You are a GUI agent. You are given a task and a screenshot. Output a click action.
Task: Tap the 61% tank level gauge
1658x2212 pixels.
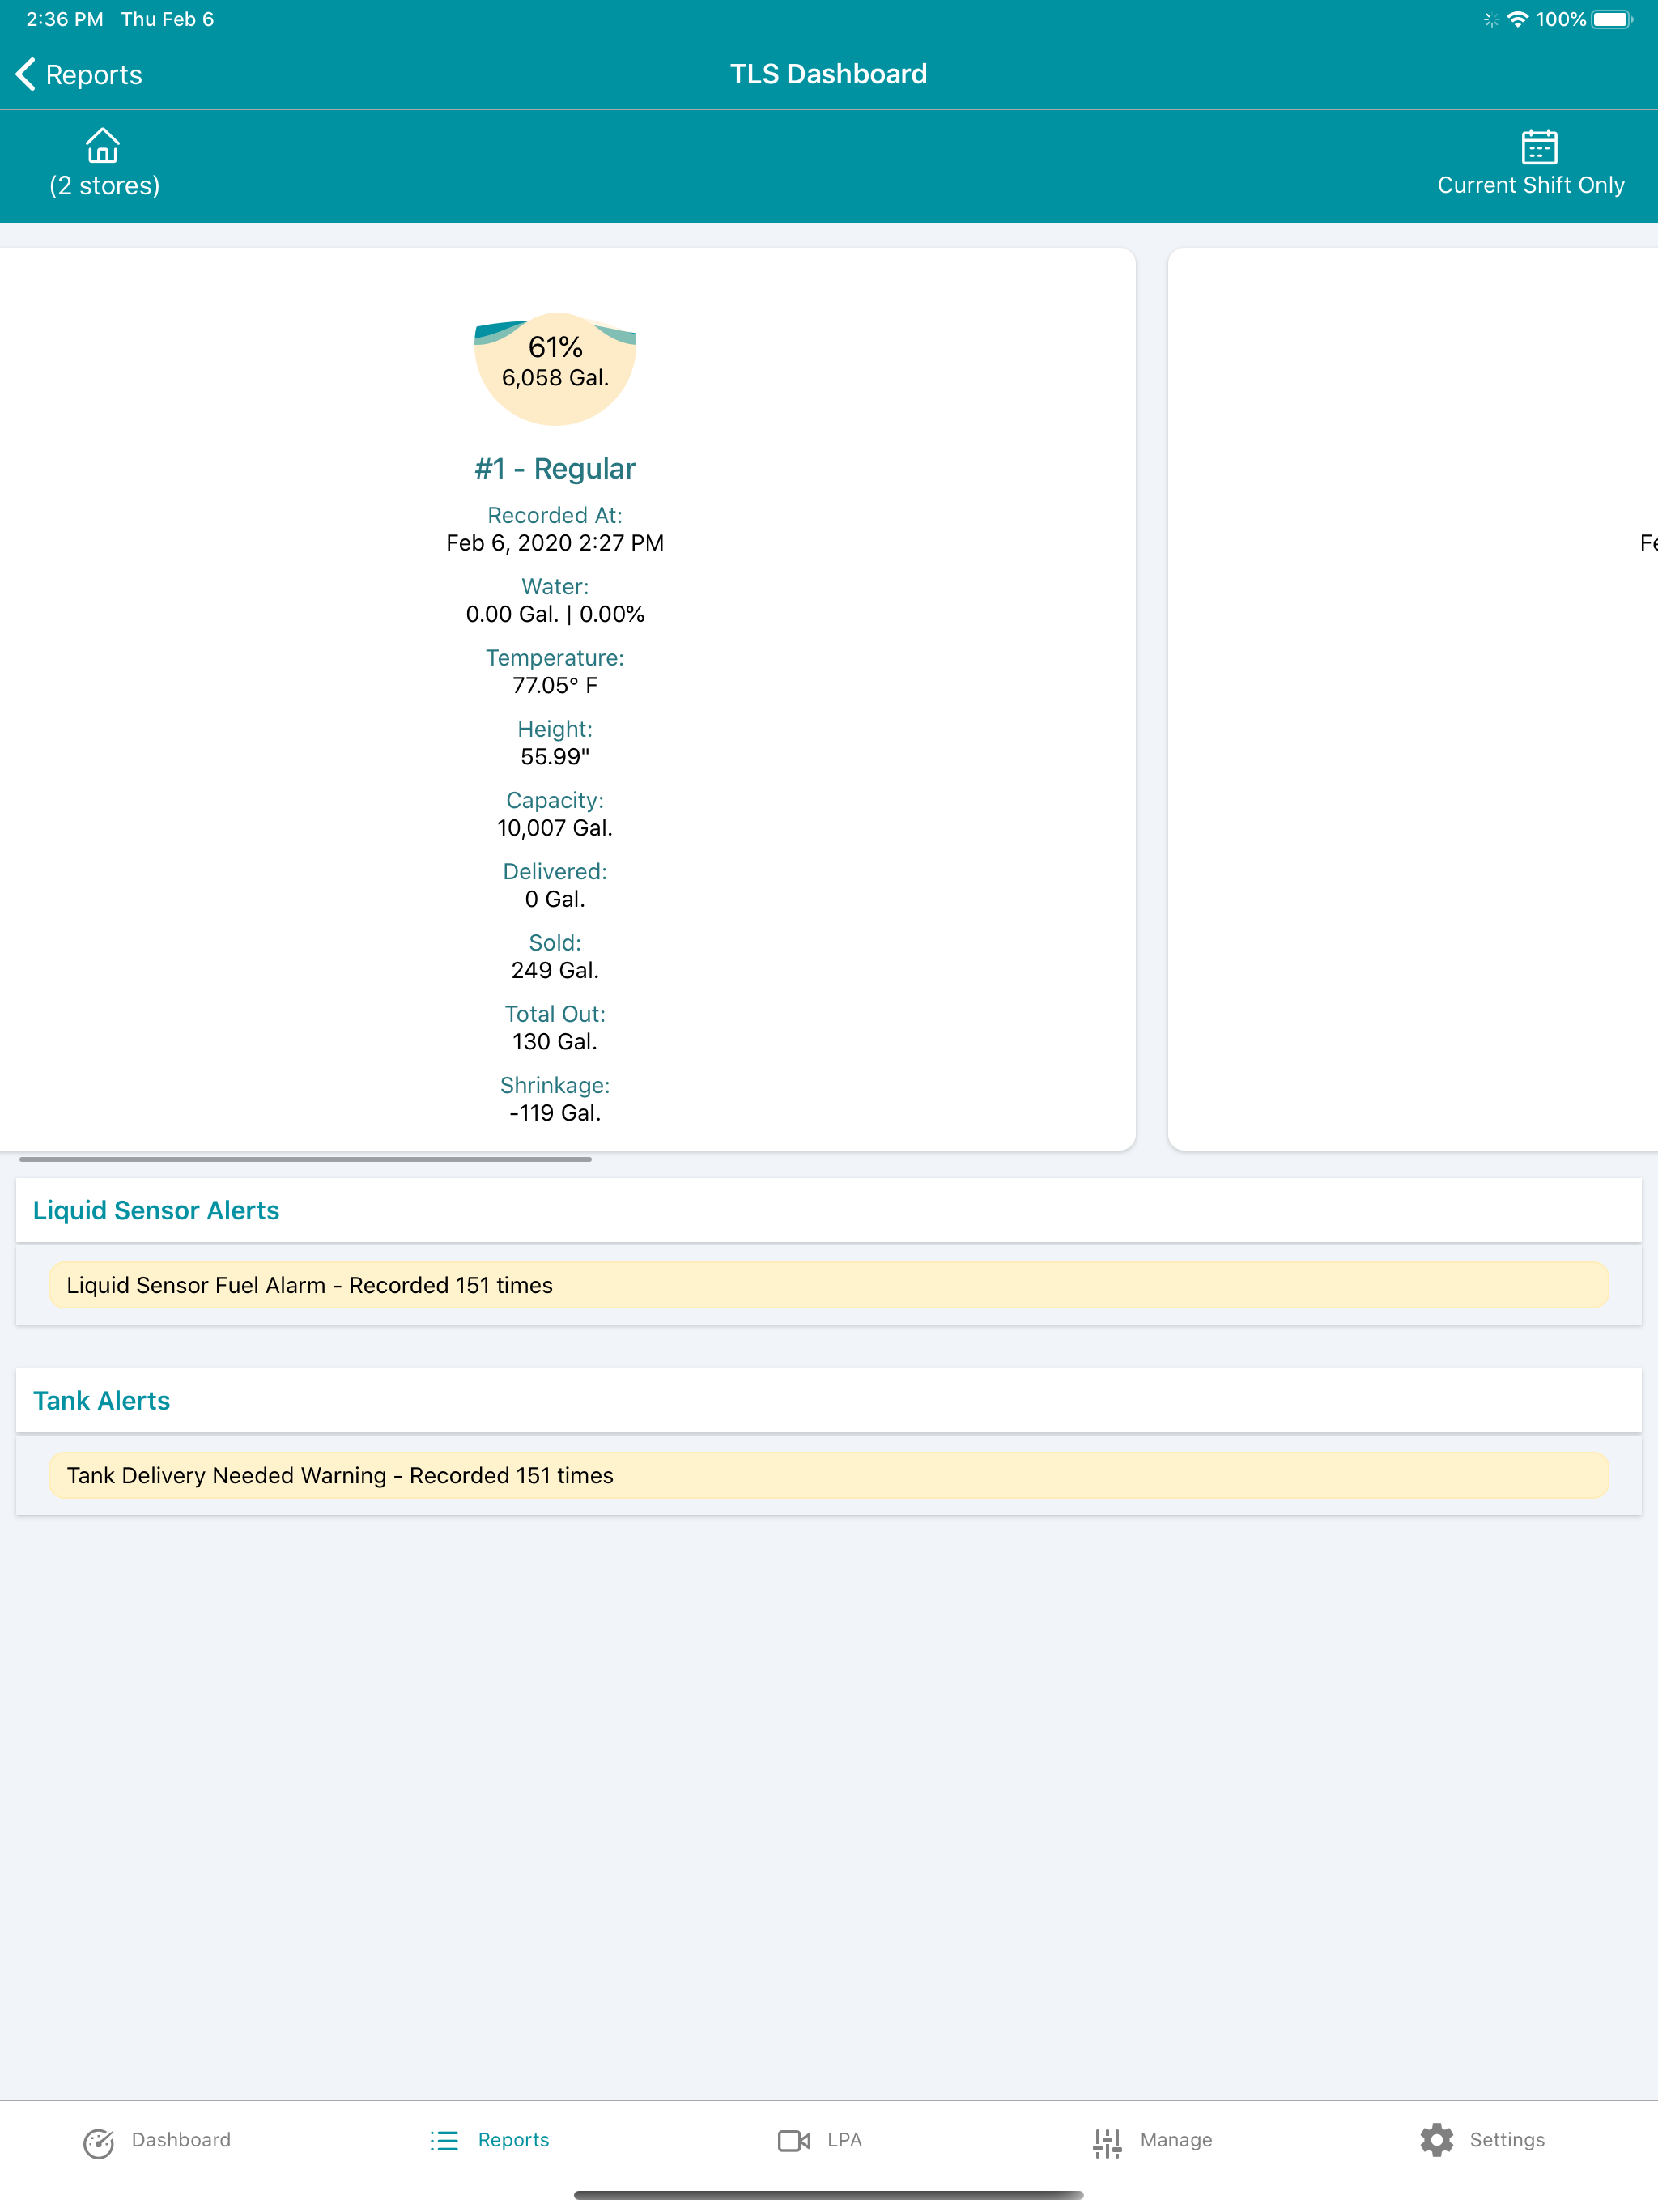555,368
